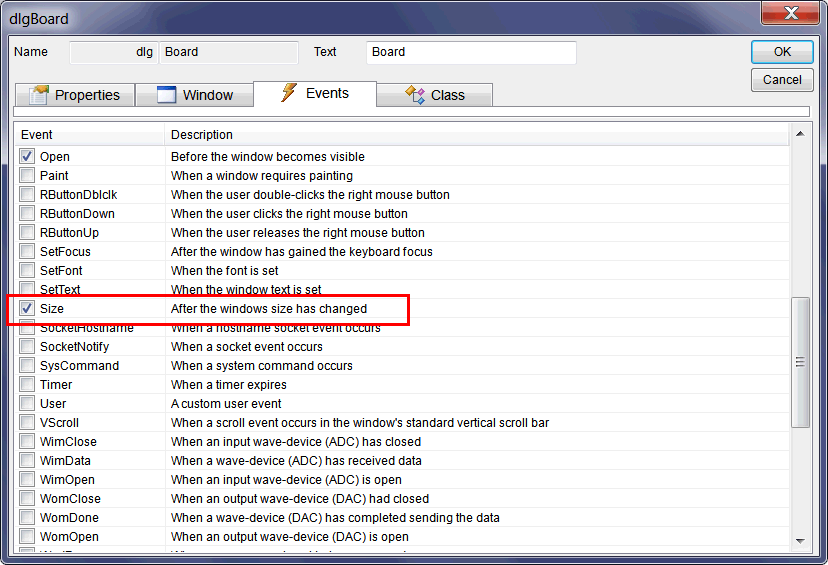Check the RButtonDown event
Viewport: 828px width, 565px height.
click(27, 213)
